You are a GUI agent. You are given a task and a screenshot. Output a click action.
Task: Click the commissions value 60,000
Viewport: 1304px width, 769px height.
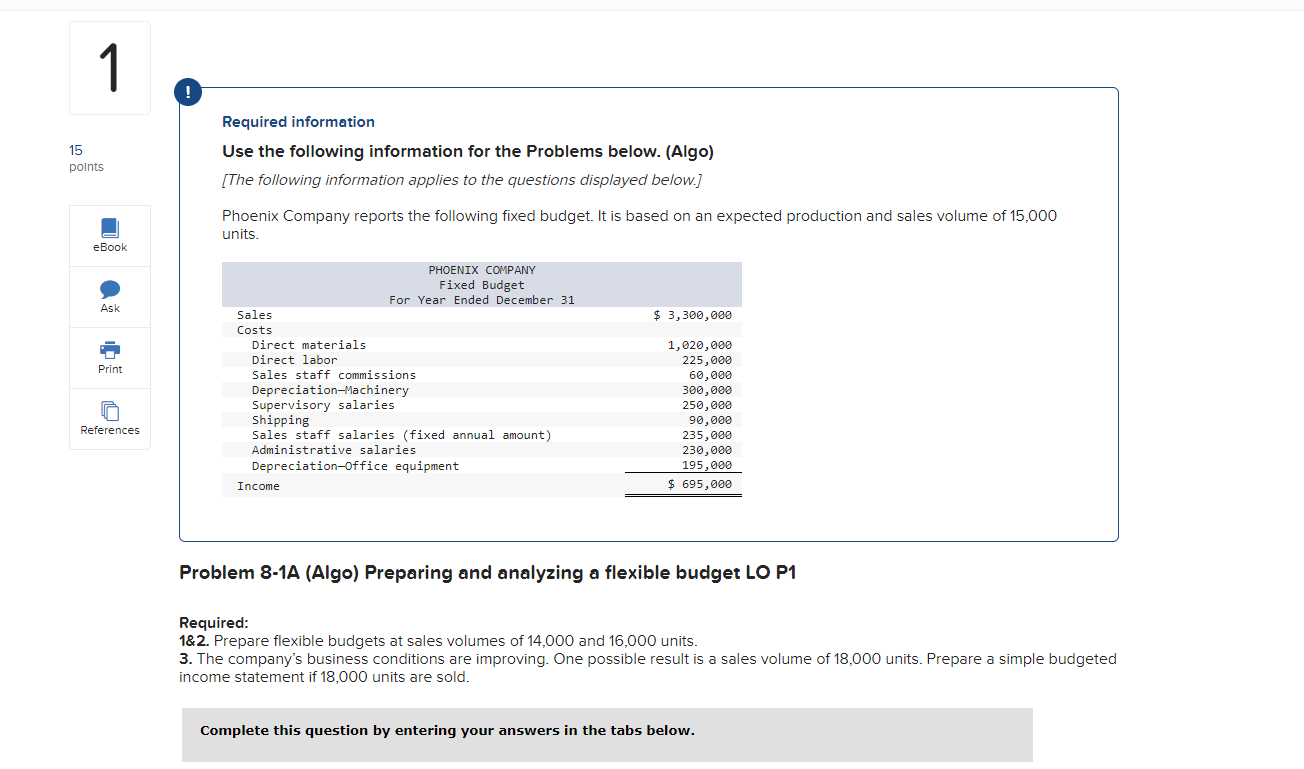point(710,375)
